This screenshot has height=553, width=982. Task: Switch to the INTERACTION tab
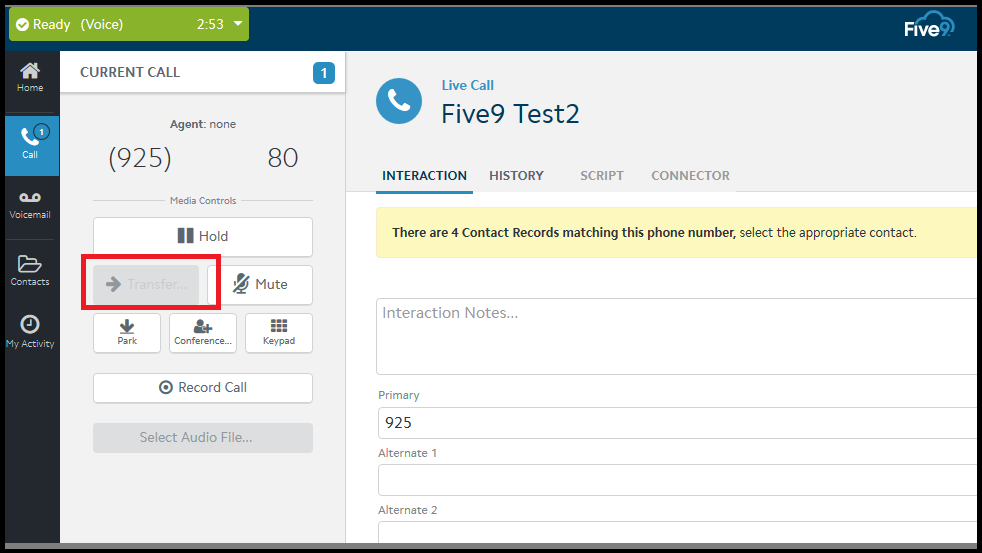[424, 176]
